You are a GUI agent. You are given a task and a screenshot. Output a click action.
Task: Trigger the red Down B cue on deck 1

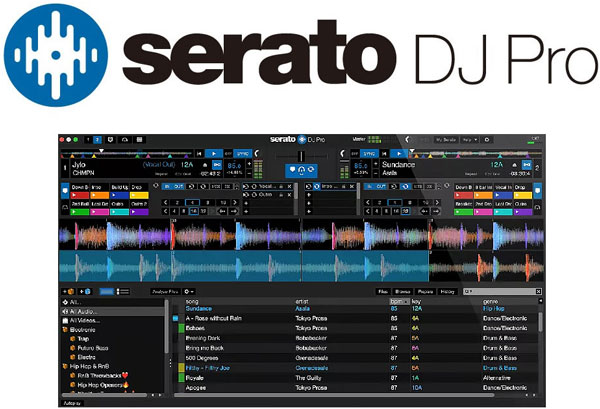(x=80, y=196)
